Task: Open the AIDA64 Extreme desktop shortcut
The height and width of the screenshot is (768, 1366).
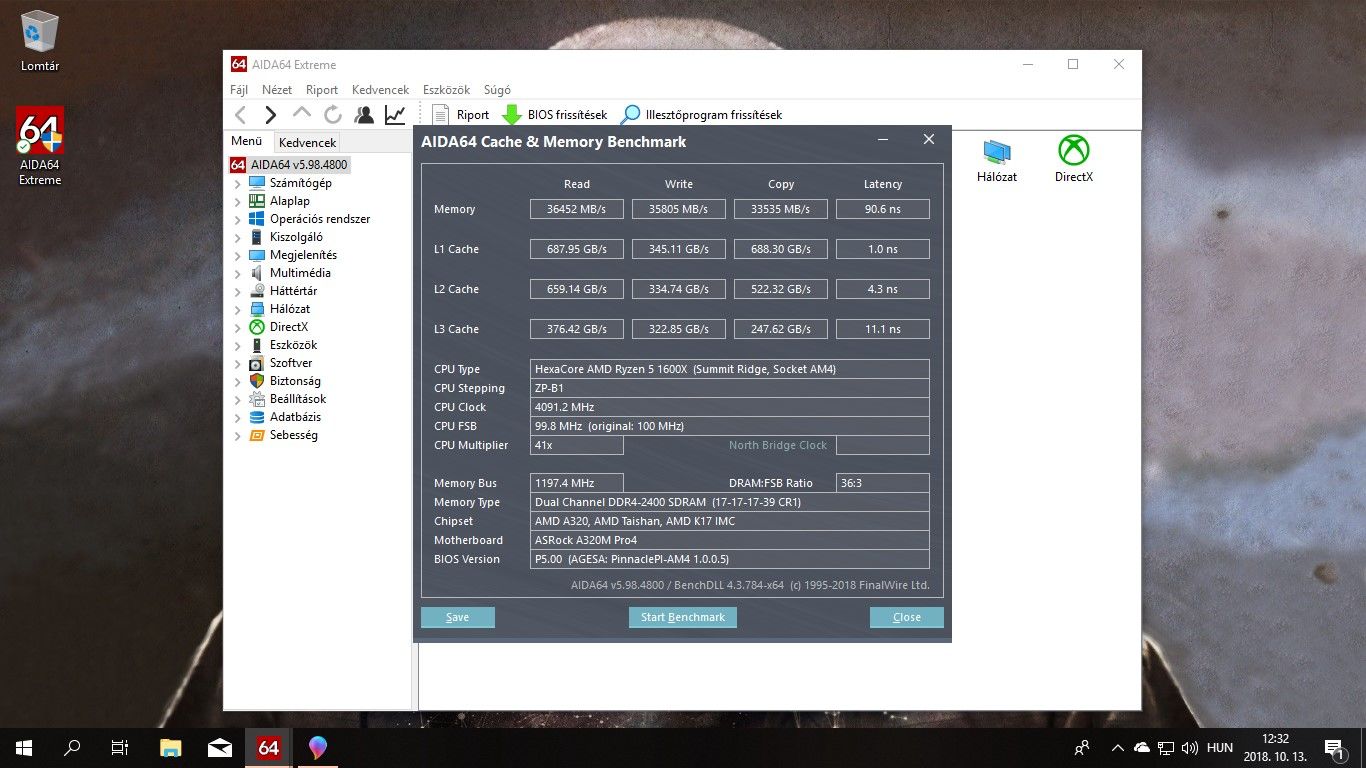Action: 40,146
